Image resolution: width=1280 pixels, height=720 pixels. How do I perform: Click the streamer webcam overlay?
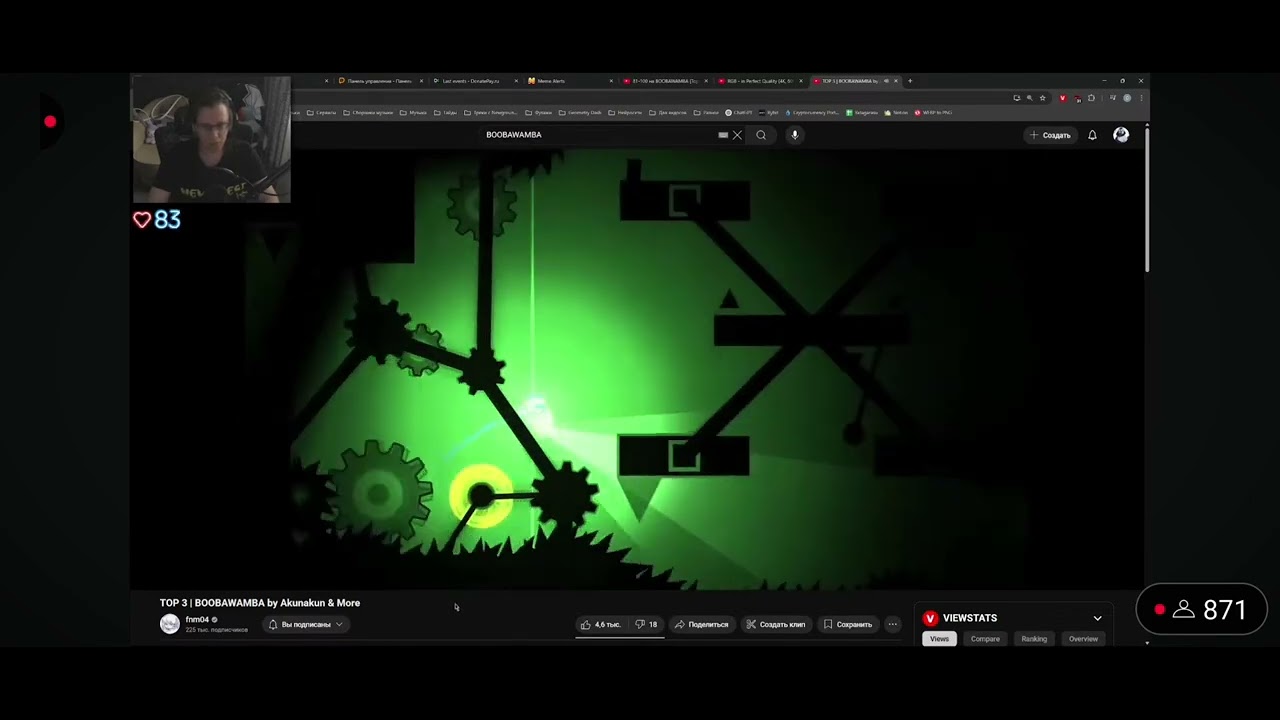[x=212, y=140]
